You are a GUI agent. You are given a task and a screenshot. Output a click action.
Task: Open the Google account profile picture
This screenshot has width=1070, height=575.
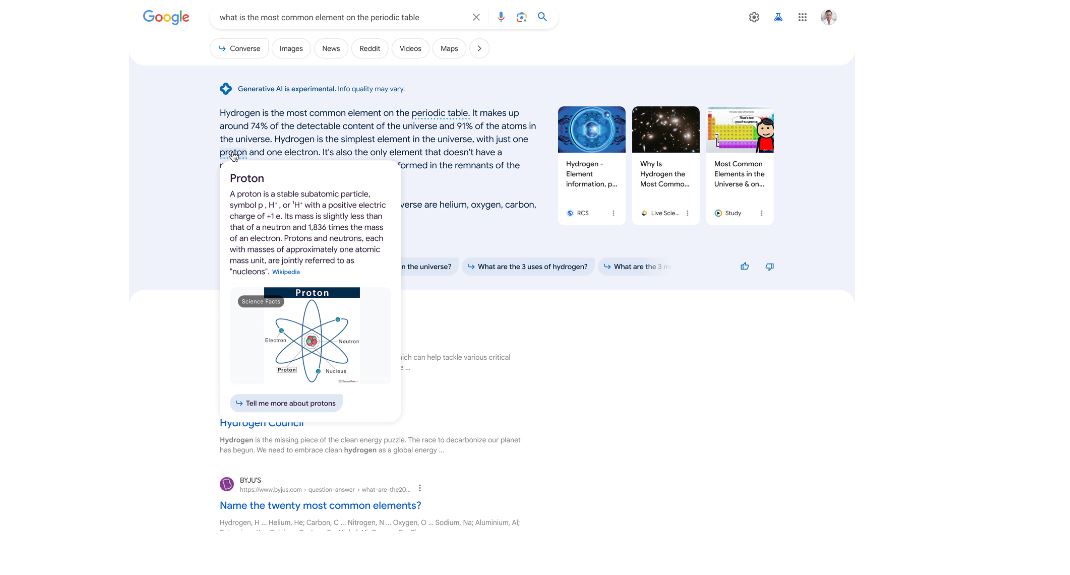pos(828,17)
